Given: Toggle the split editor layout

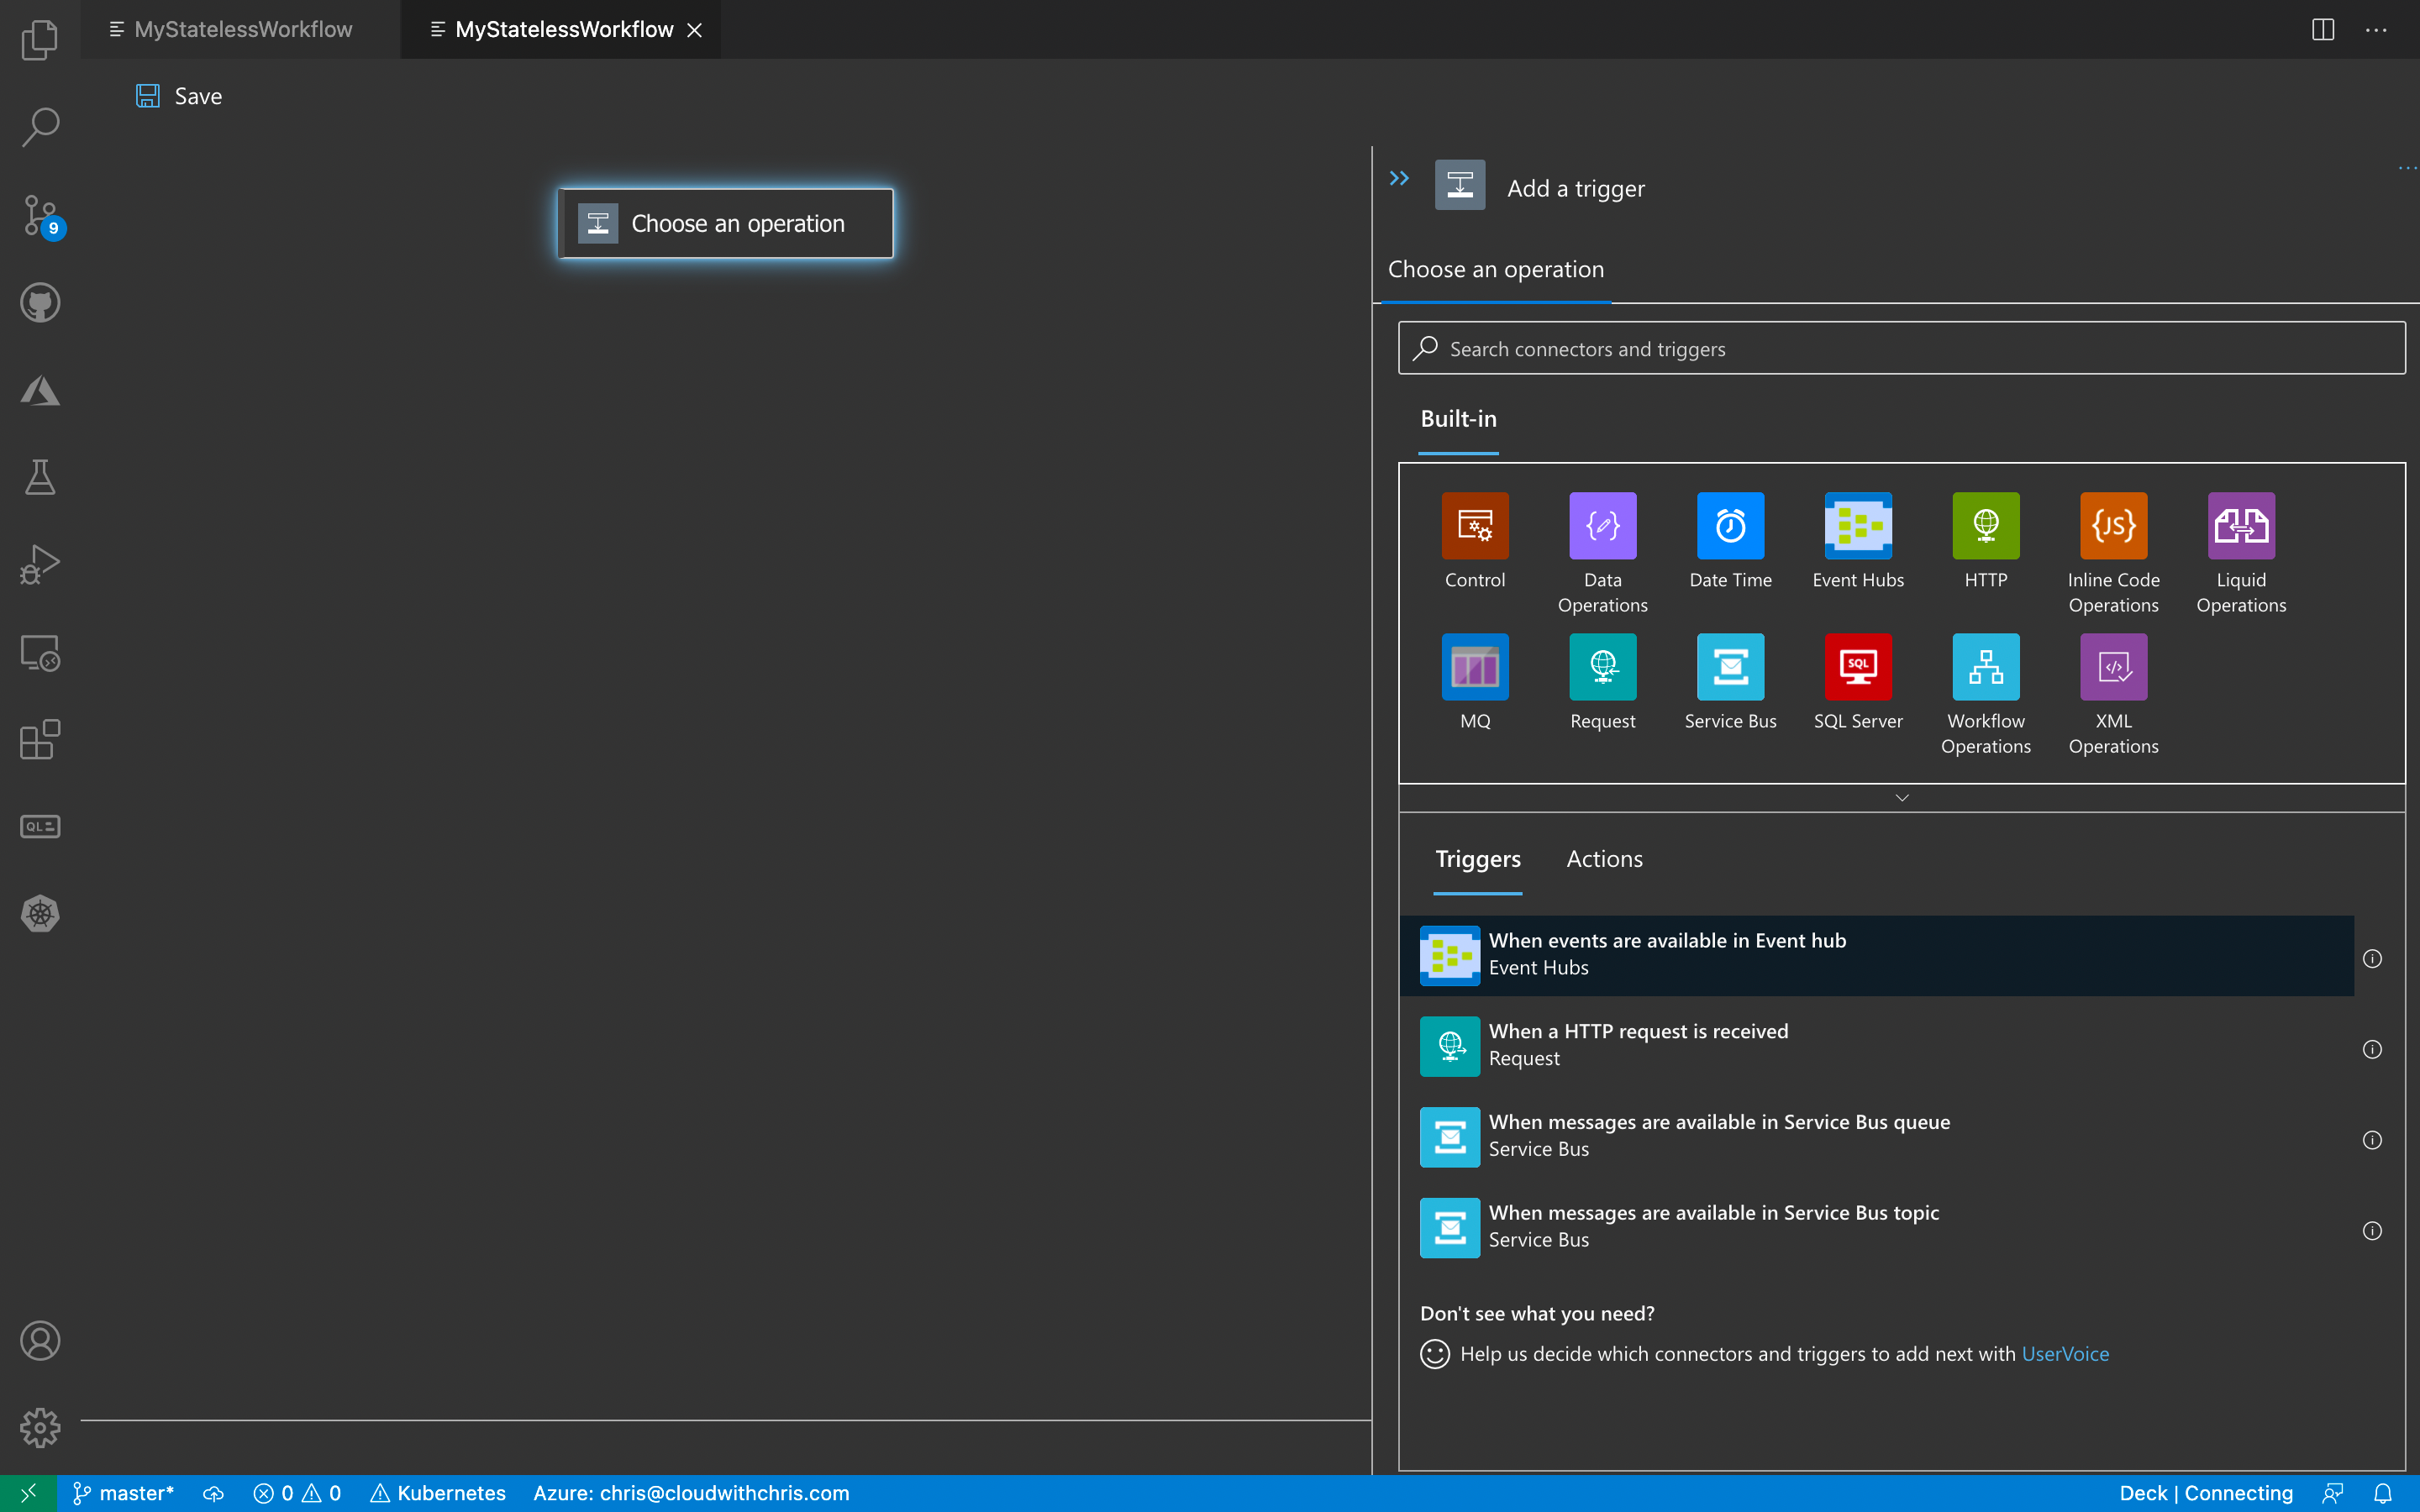Looking at the screenshot, I should tap(2322, 29).
